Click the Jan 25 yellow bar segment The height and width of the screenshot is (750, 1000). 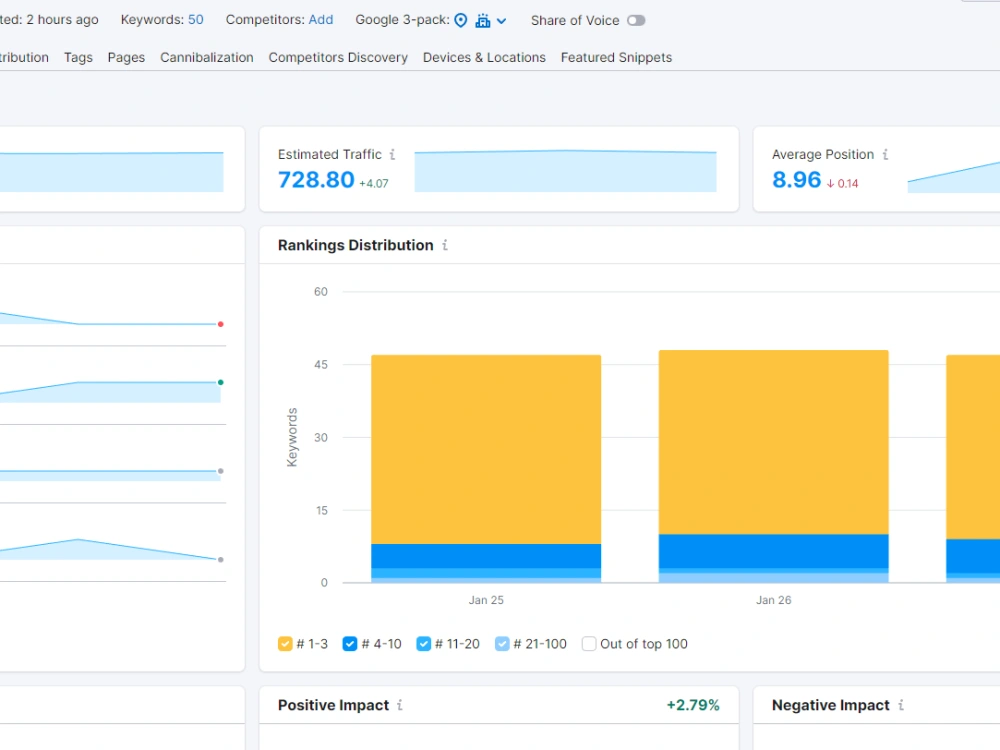pos(486,449)
